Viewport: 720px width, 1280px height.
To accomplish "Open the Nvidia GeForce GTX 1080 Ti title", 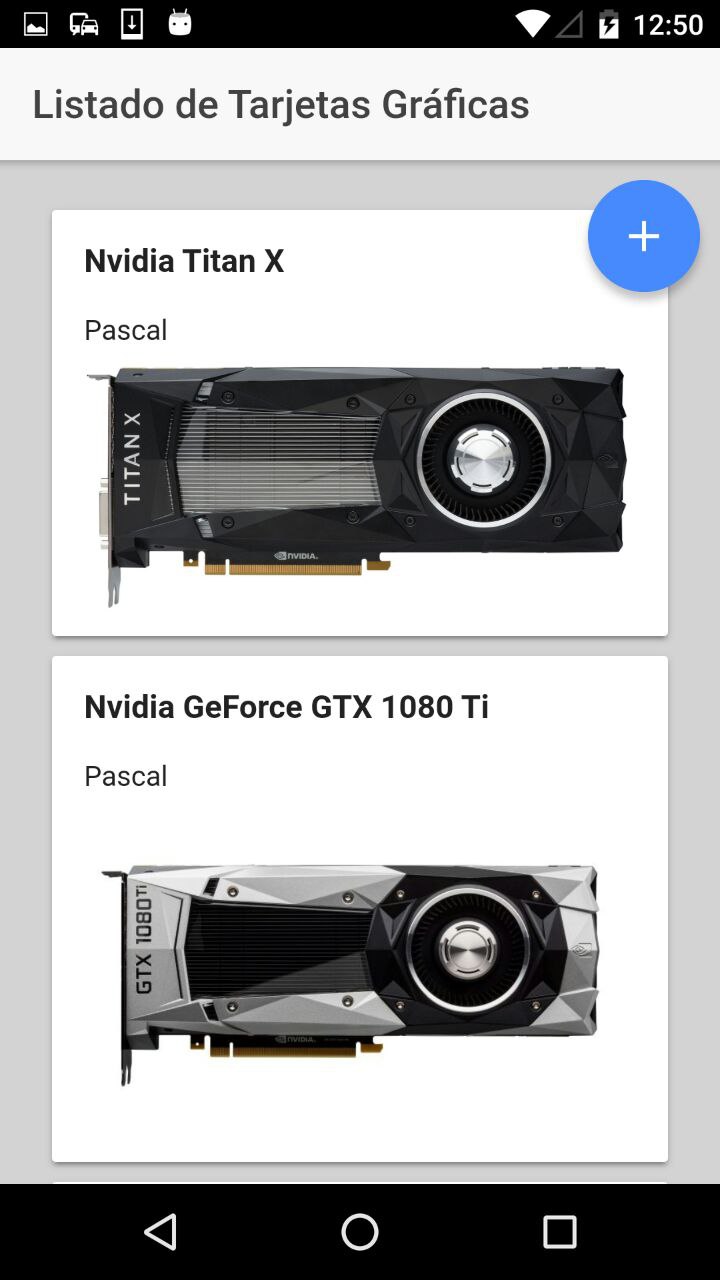I will [x=286, y=707].
